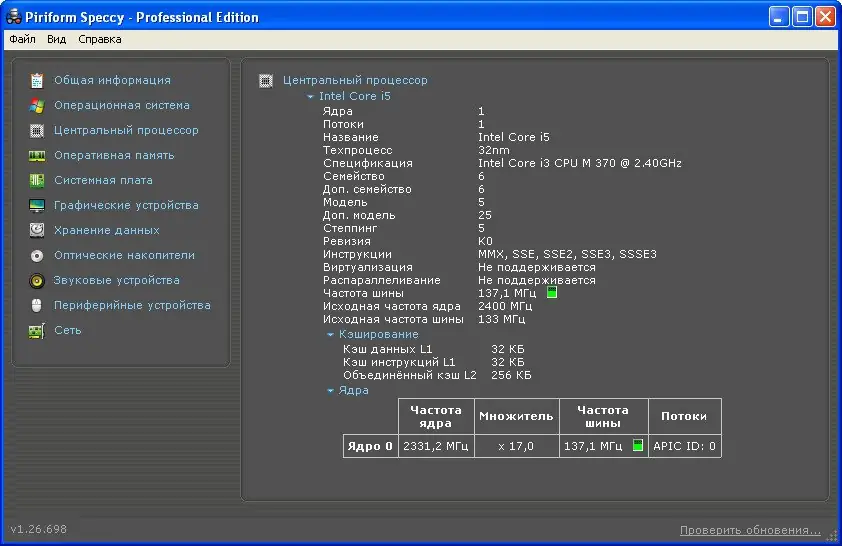Click the Исходная частота шины value 133 МГц
Image resolution: width=842 pixels, height=546 pixels.
pos(502,319)
